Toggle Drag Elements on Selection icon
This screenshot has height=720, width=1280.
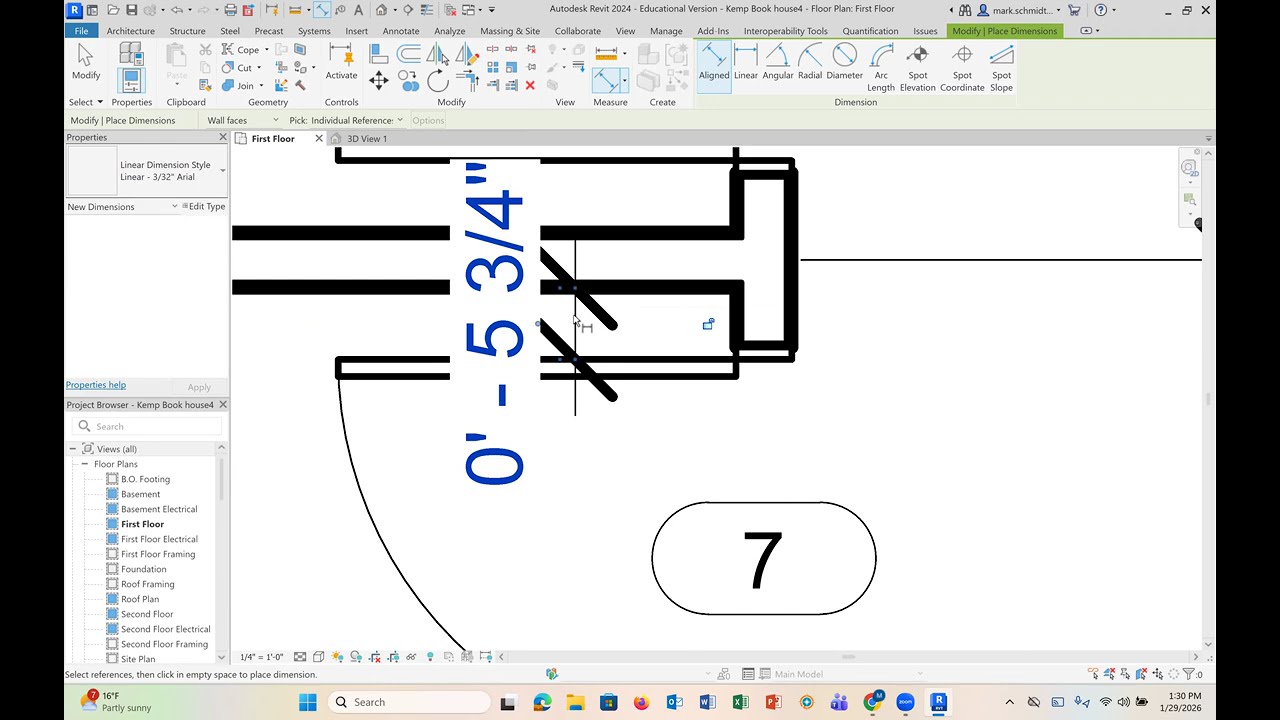pos(1159,674)
